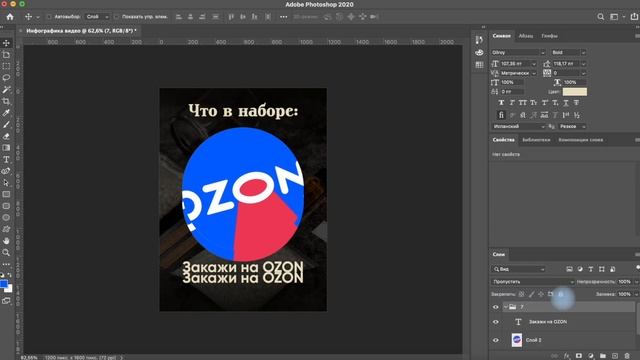640x360 pixels.
Task: Select the Crop tool
Action: pyautogui.click(x=6, y=101)
